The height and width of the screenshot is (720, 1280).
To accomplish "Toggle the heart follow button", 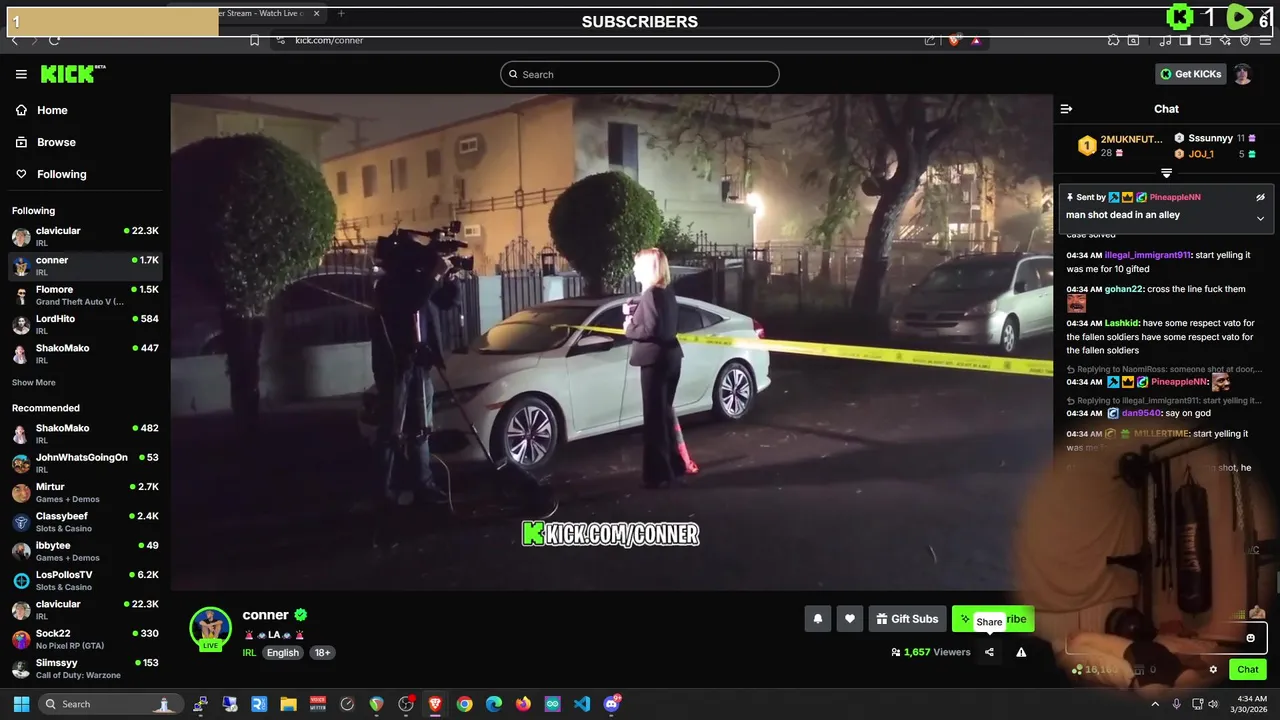I will (849, 619).
